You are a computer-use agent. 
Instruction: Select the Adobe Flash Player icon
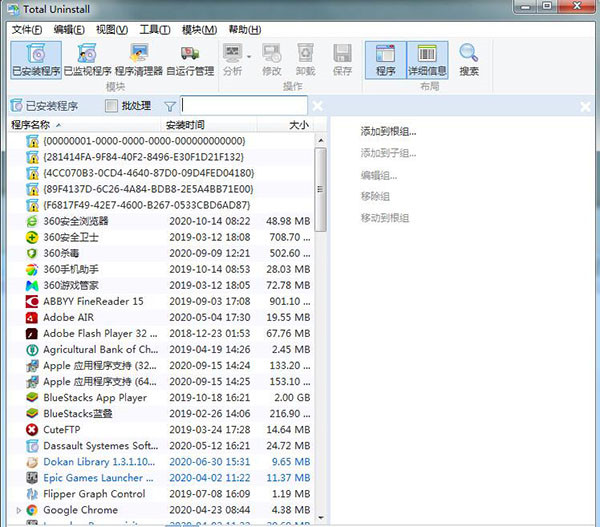32,334
